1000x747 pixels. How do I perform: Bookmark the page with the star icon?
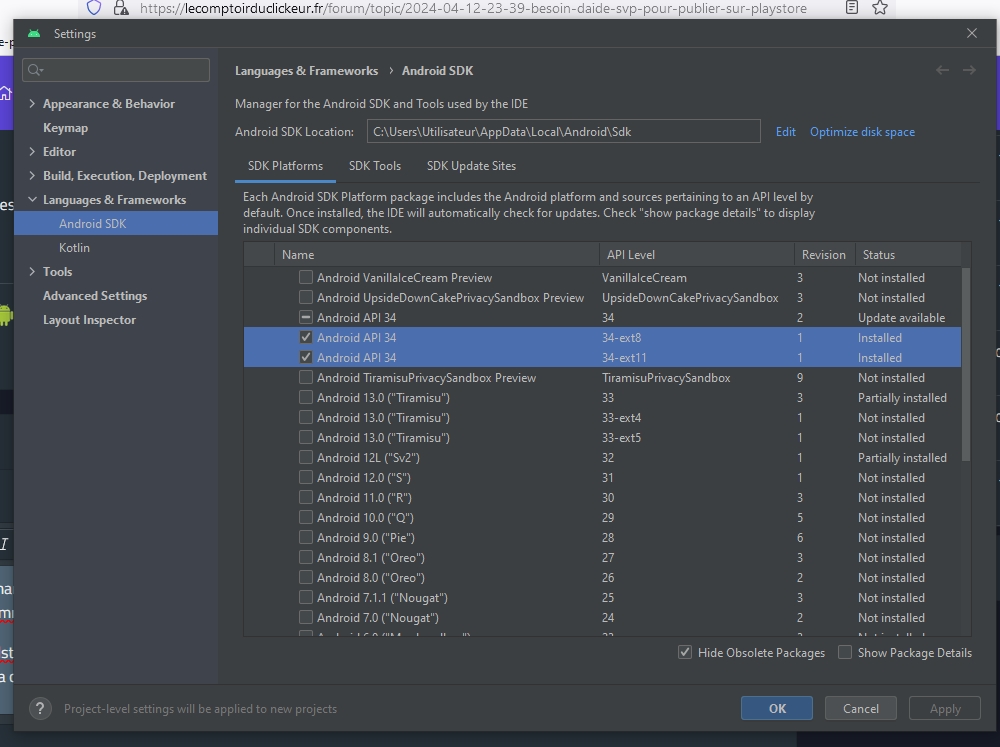click(x=880, y=8)
